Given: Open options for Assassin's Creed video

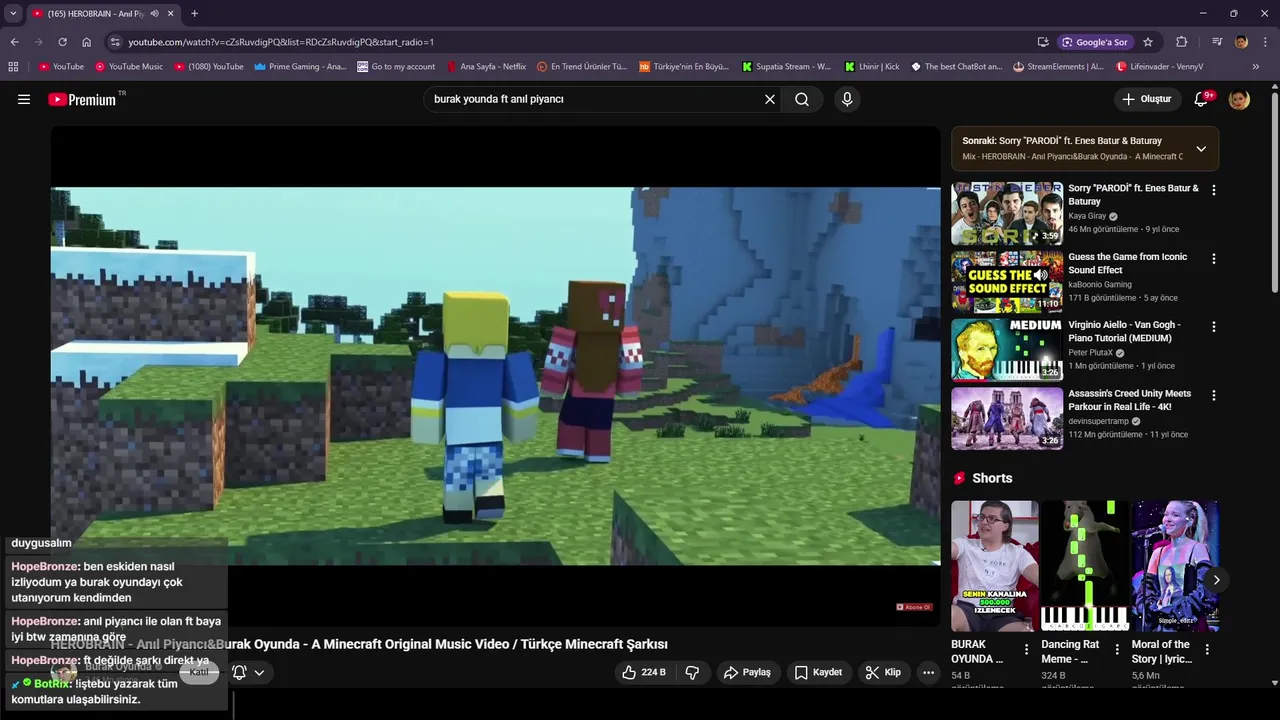Looking at the screenshot, I should click(x=1214, y=395).
